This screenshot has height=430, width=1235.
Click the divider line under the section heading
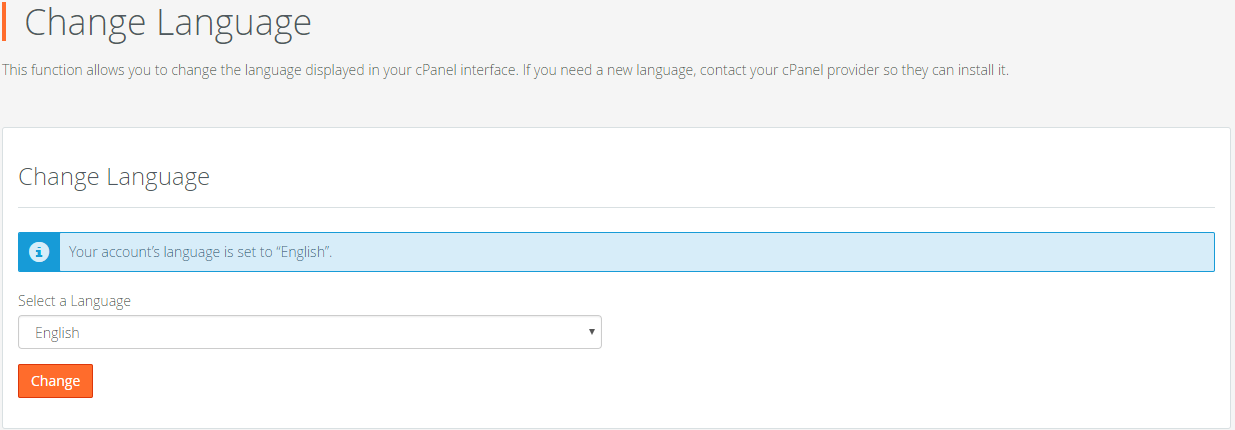616,207
